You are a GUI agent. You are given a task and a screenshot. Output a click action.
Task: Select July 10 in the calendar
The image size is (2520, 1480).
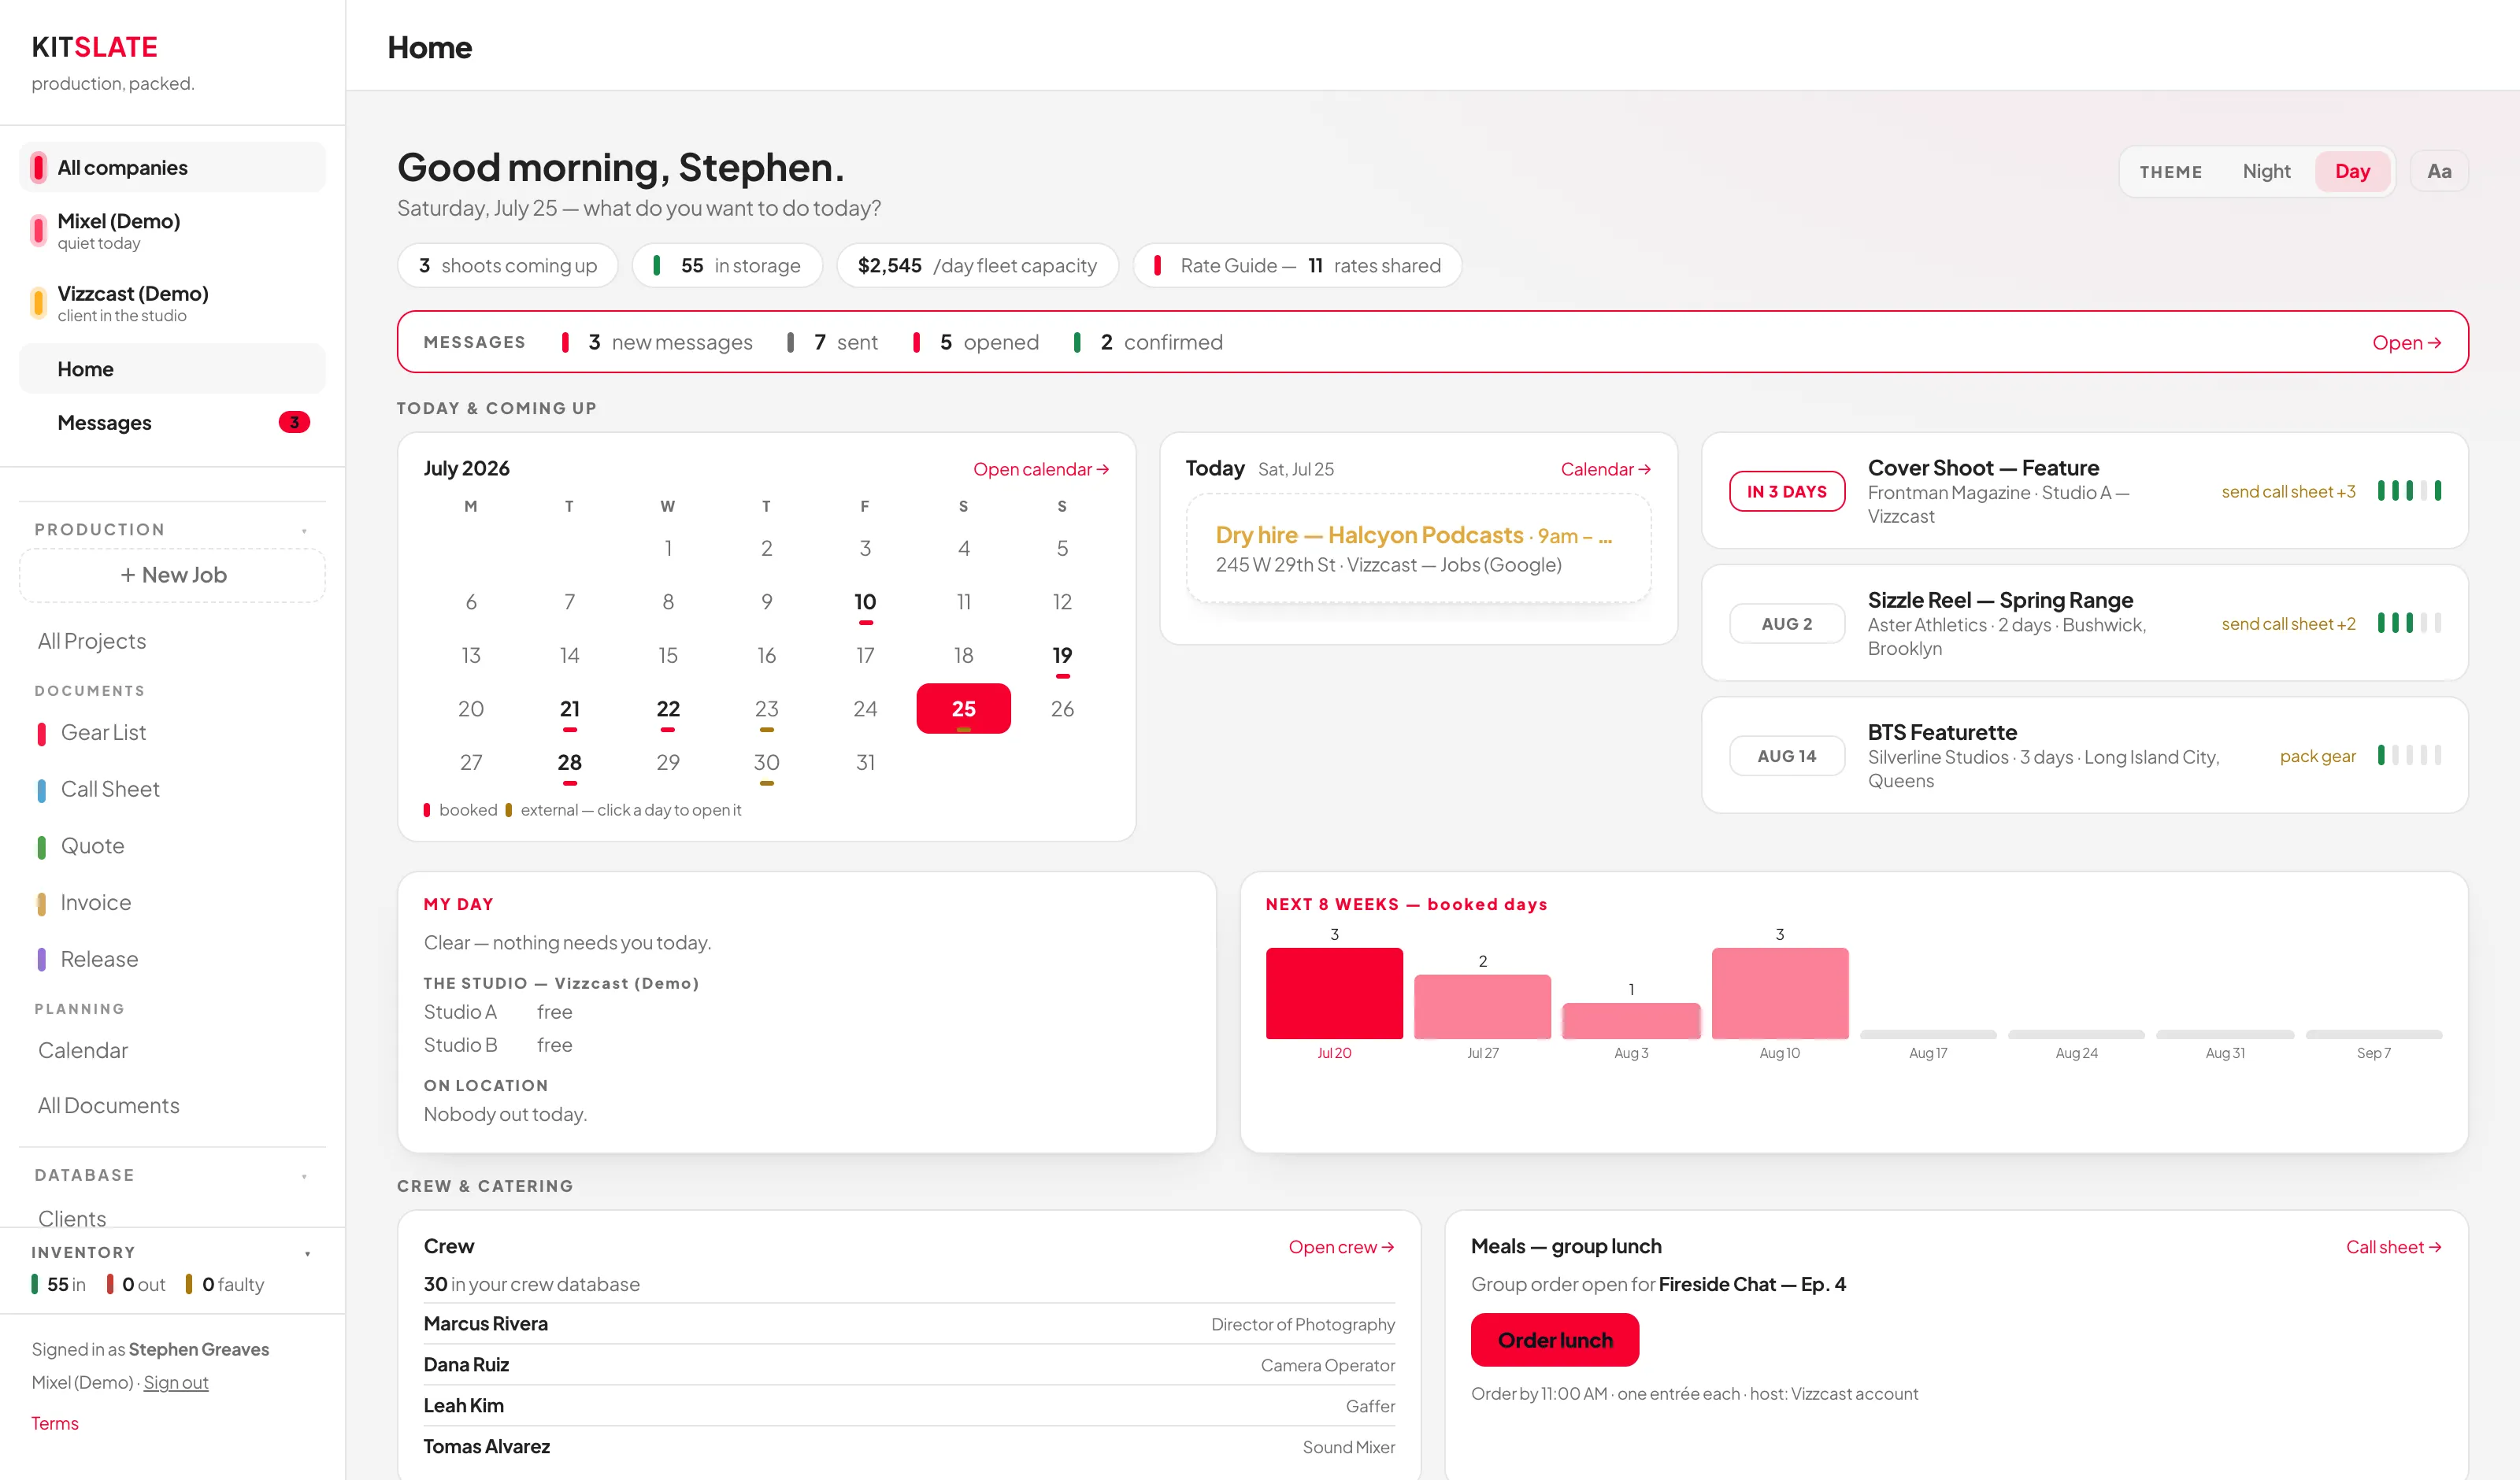865,602
